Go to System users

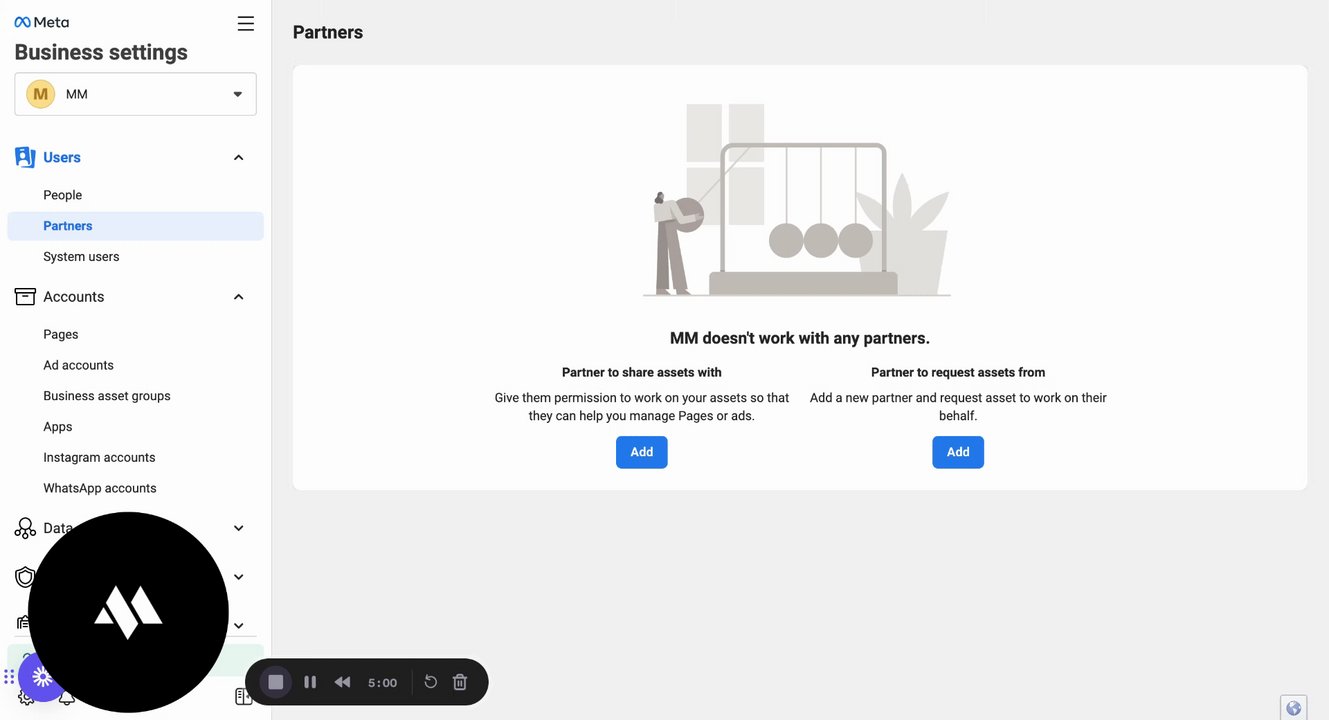coord(81,257)
